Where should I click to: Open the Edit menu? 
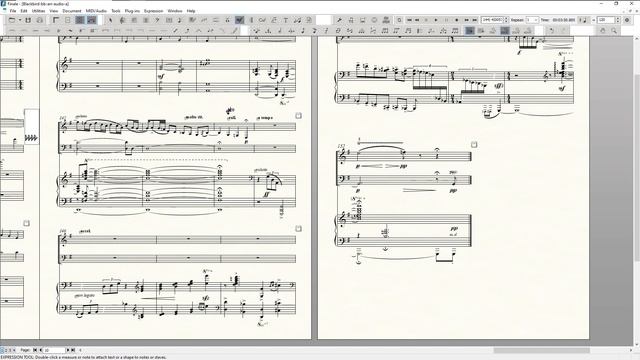pyautogui.click(x=24, y=11)
